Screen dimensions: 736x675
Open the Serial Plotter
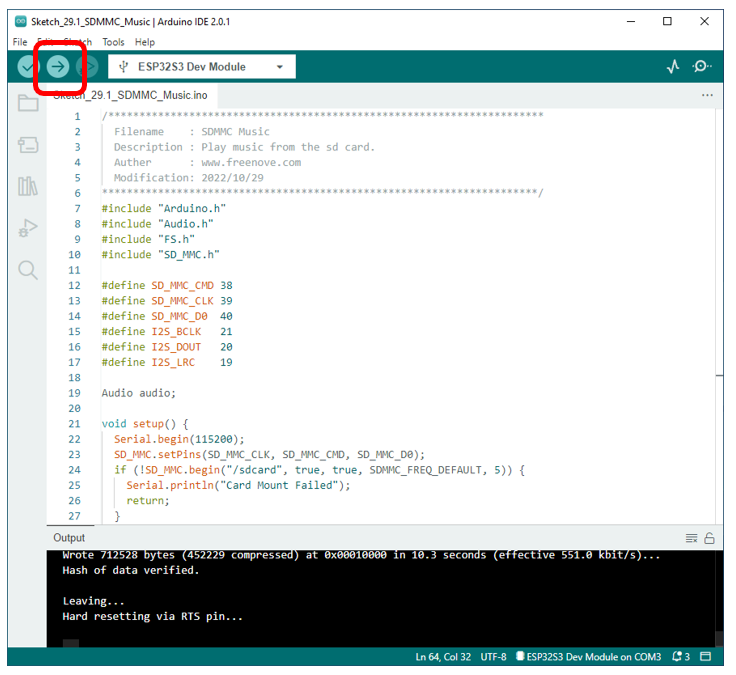point(673,67)
